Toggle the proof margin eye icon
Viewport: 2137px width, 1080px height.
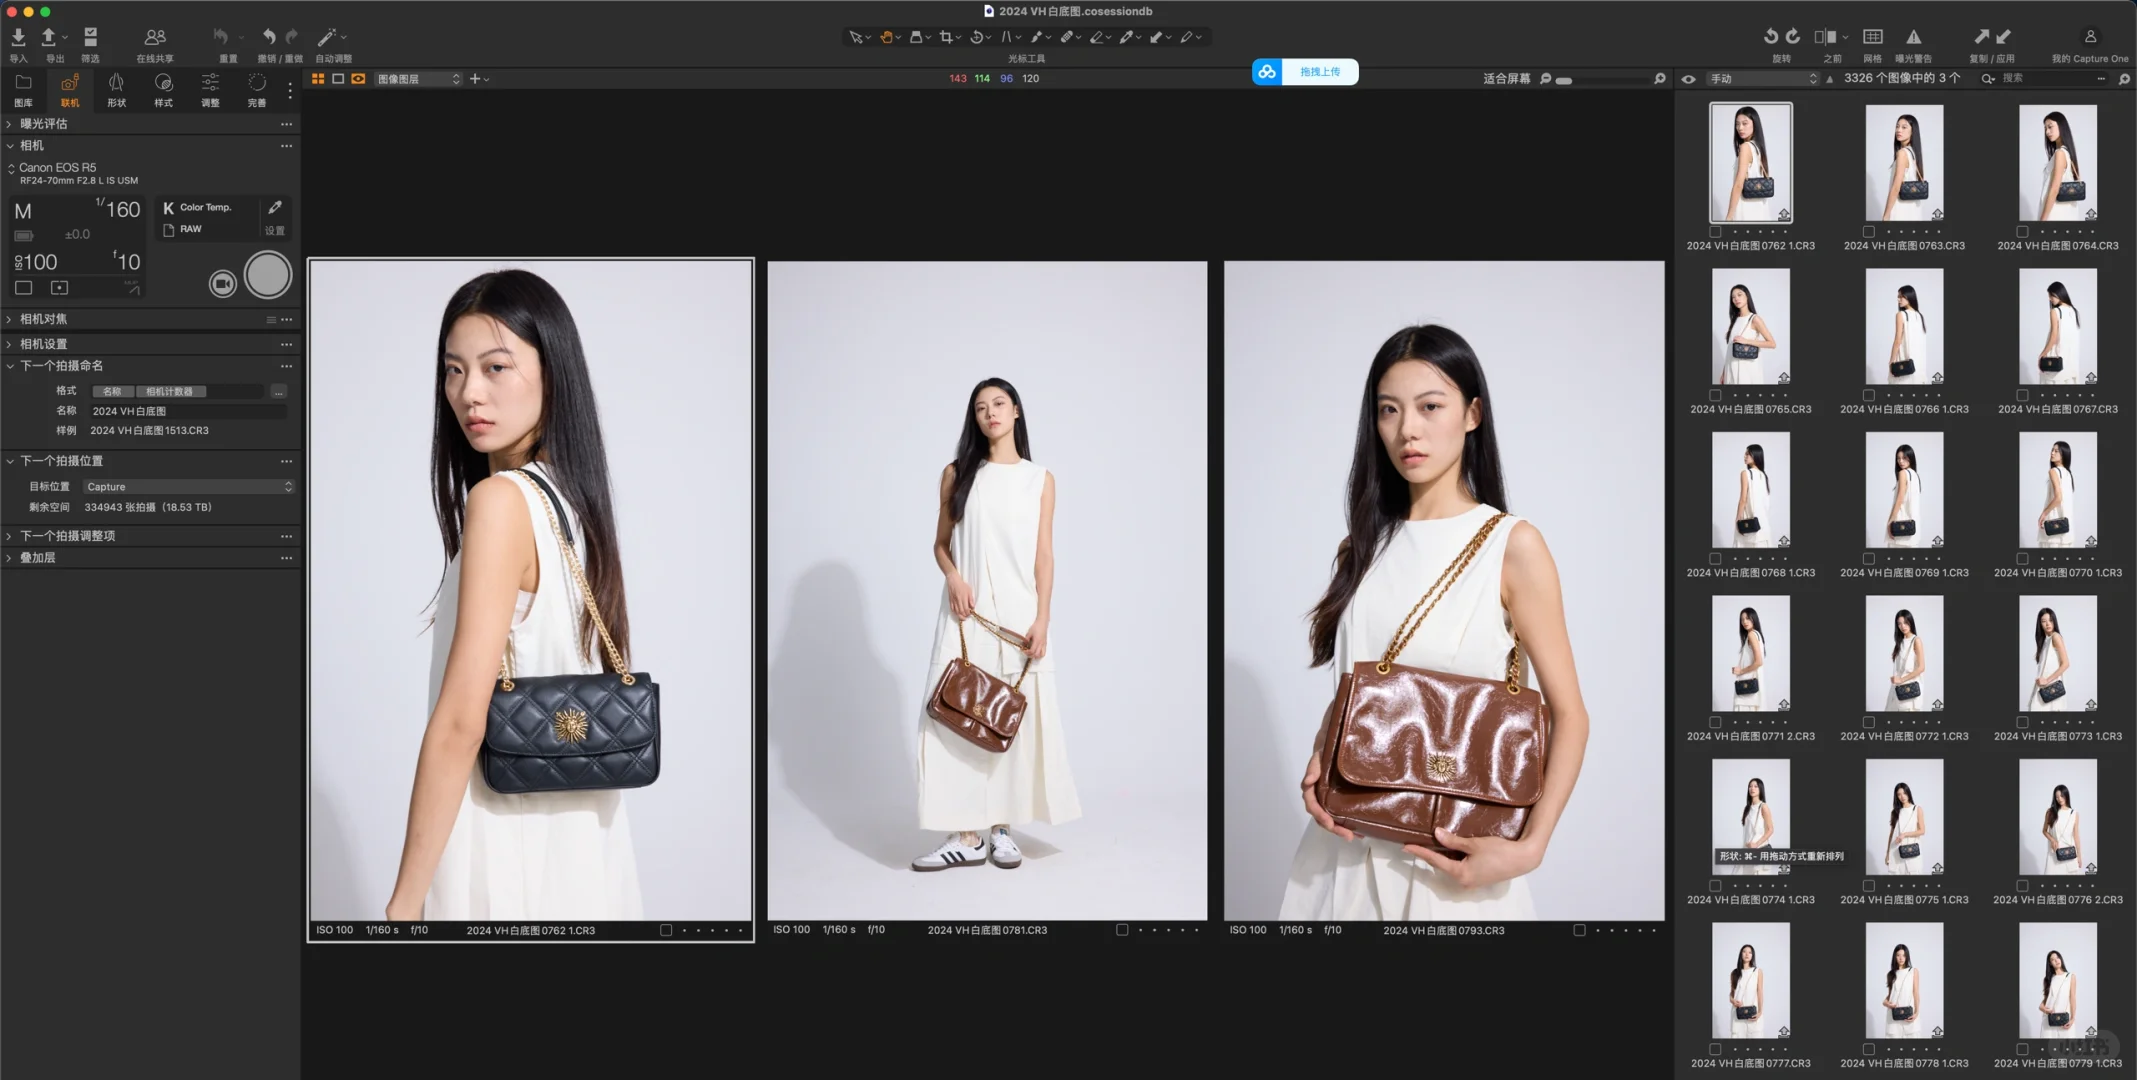tap(358, 79)
